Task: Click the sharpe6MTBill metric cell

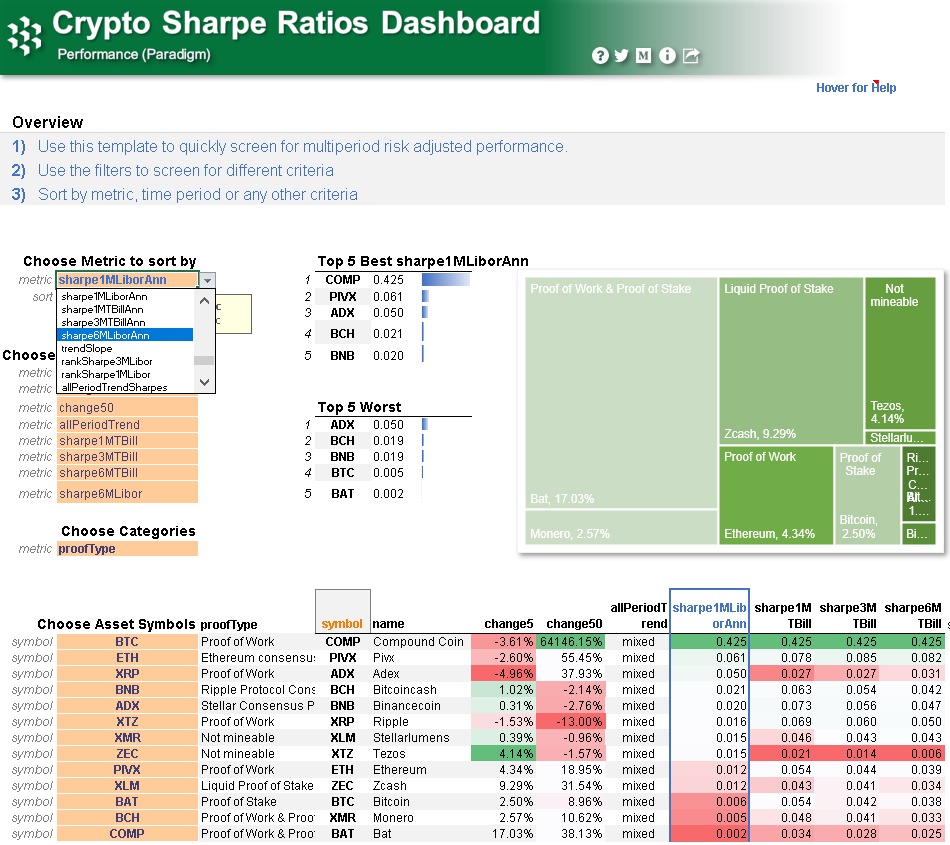Action: point(127,472)
